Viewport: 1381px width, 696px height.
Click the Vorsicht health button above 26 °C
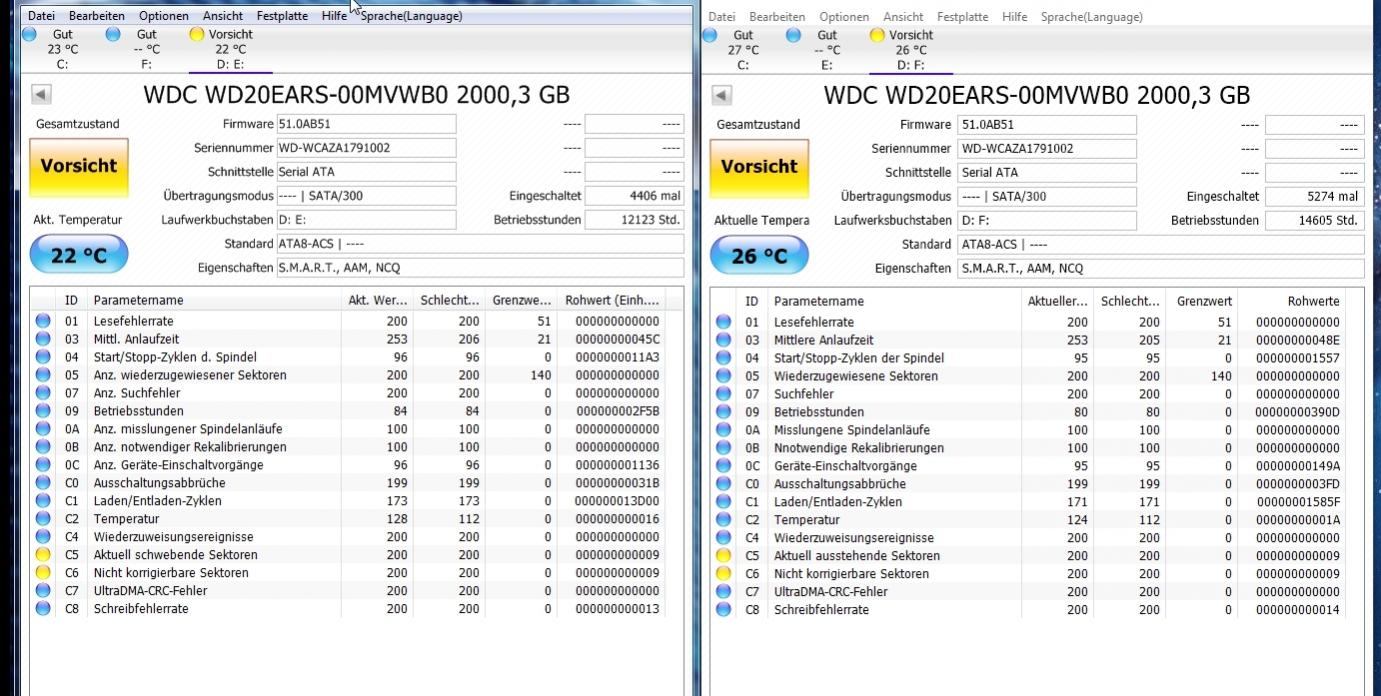coord(759,167)
